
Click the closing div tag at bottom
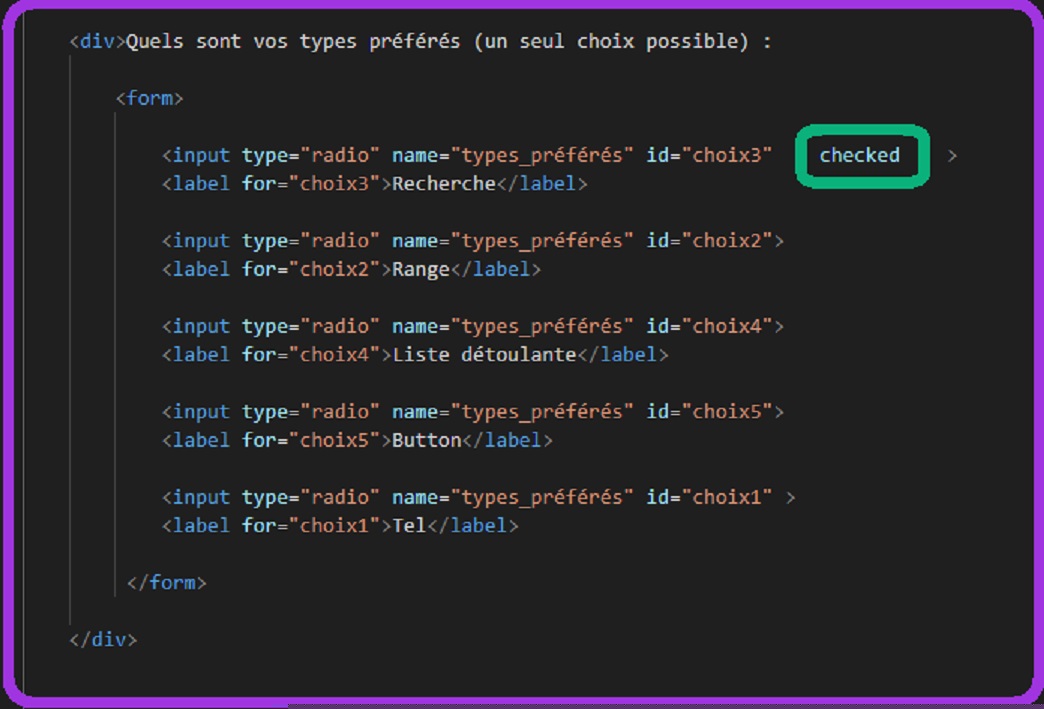tap(103, 639)
